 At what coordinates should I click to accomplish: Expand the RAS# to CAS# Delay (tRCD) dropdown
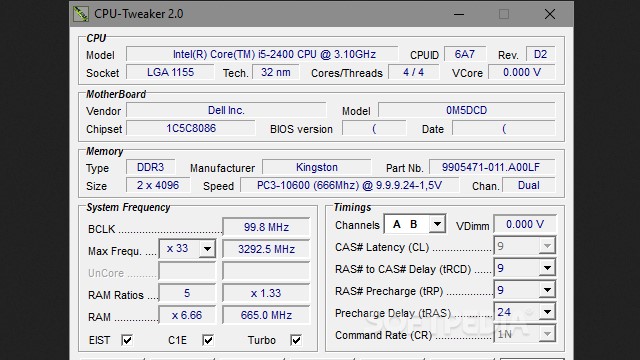click(547, 268)
